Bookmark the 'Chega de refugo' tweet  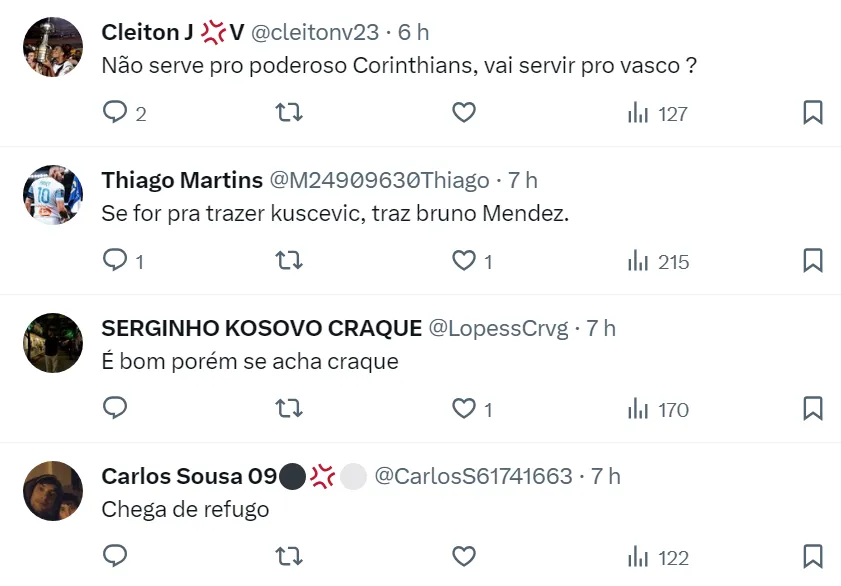click(813, 557)
